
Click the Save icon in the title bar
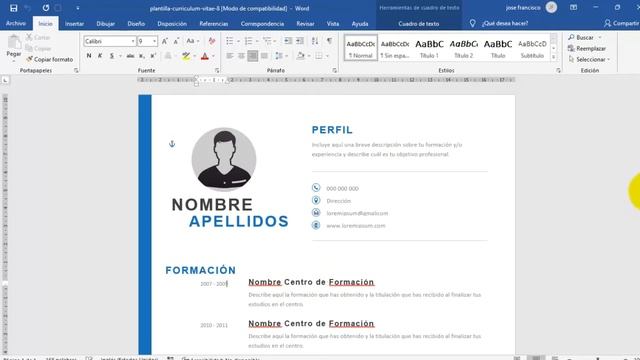(13, 8)
